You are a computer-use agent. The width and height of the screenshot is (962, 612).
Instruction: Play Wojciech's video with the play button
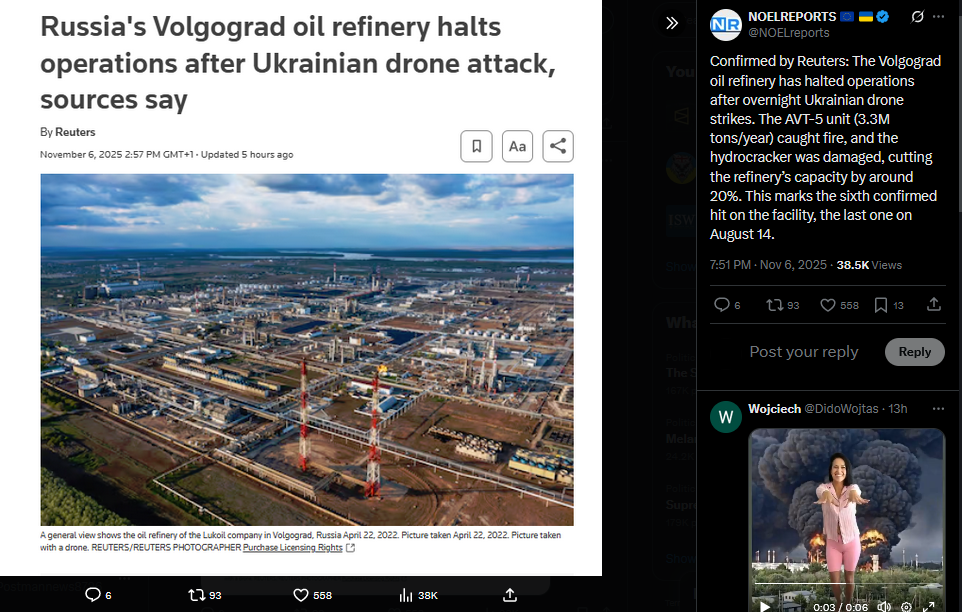[x=764, y=606]
